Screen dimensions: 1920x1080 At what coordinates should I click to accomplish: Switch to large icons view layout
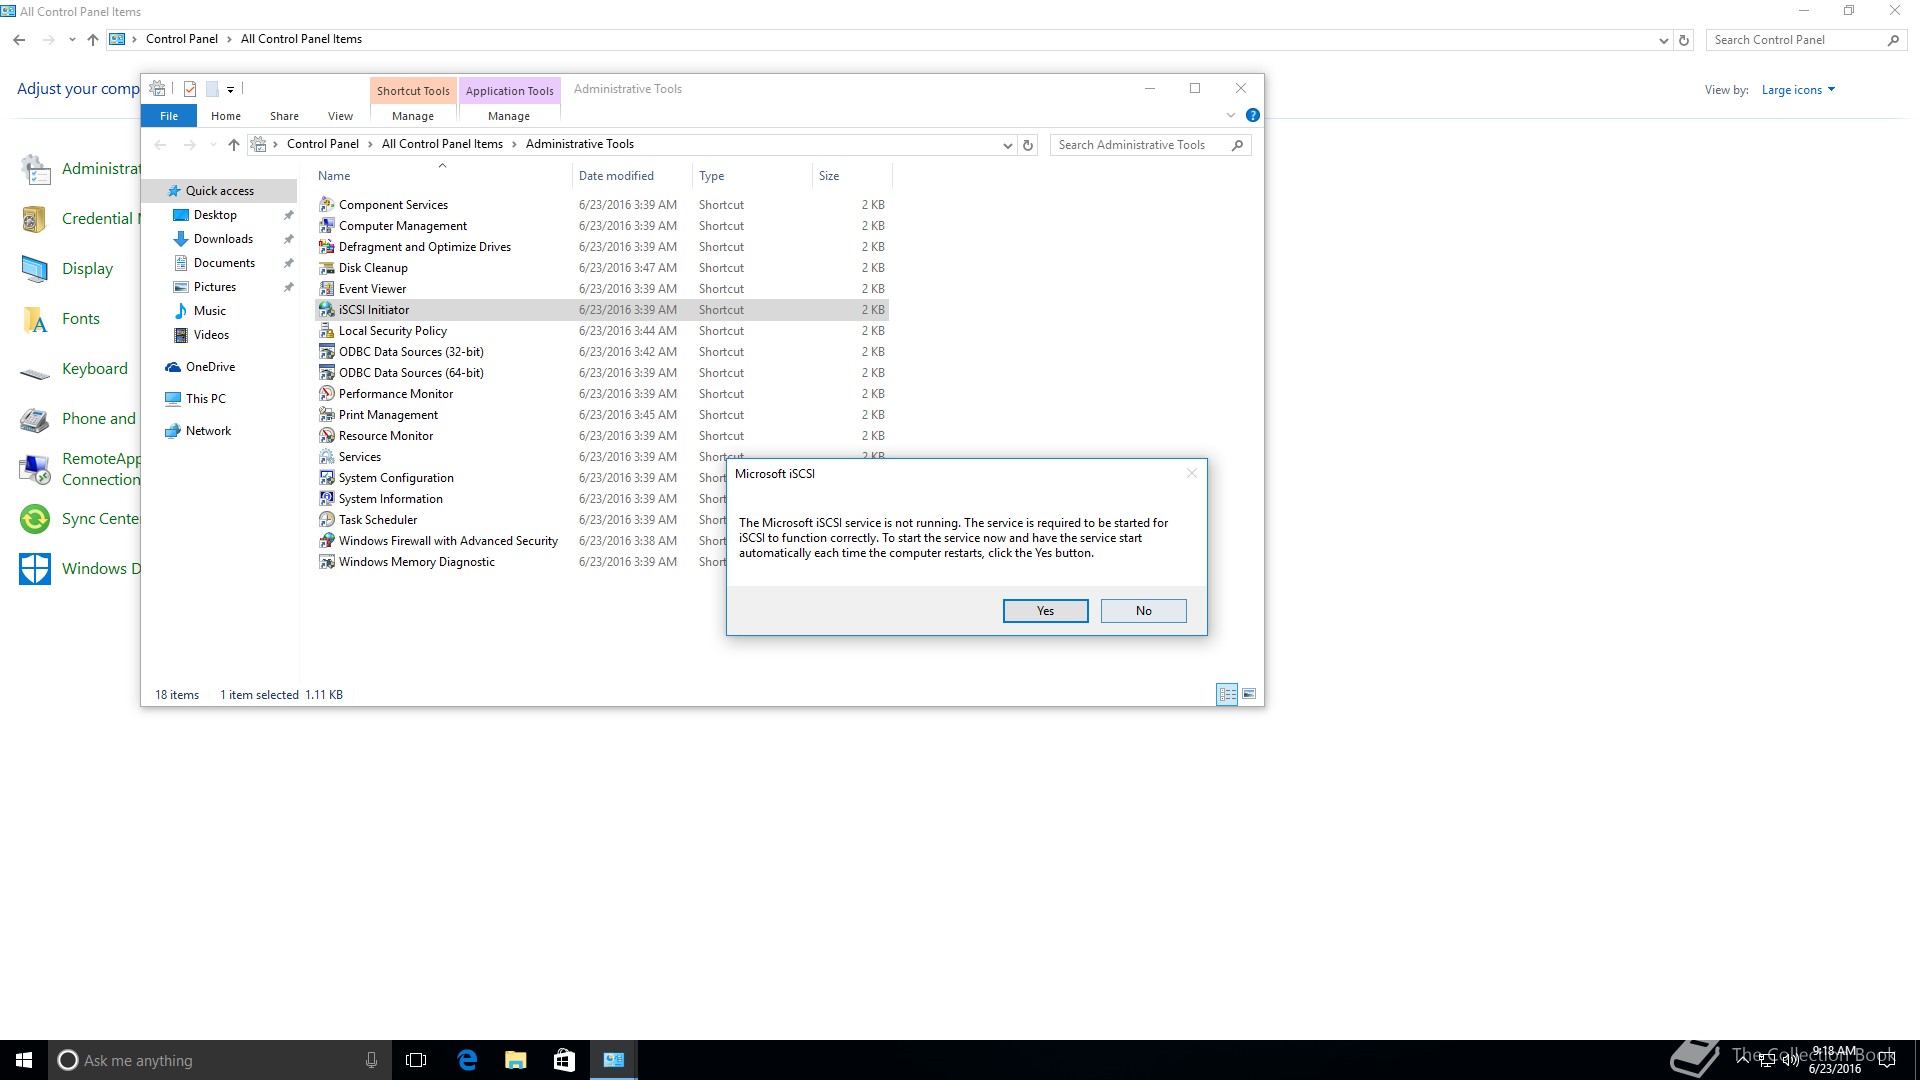(x=1249, y=694)
